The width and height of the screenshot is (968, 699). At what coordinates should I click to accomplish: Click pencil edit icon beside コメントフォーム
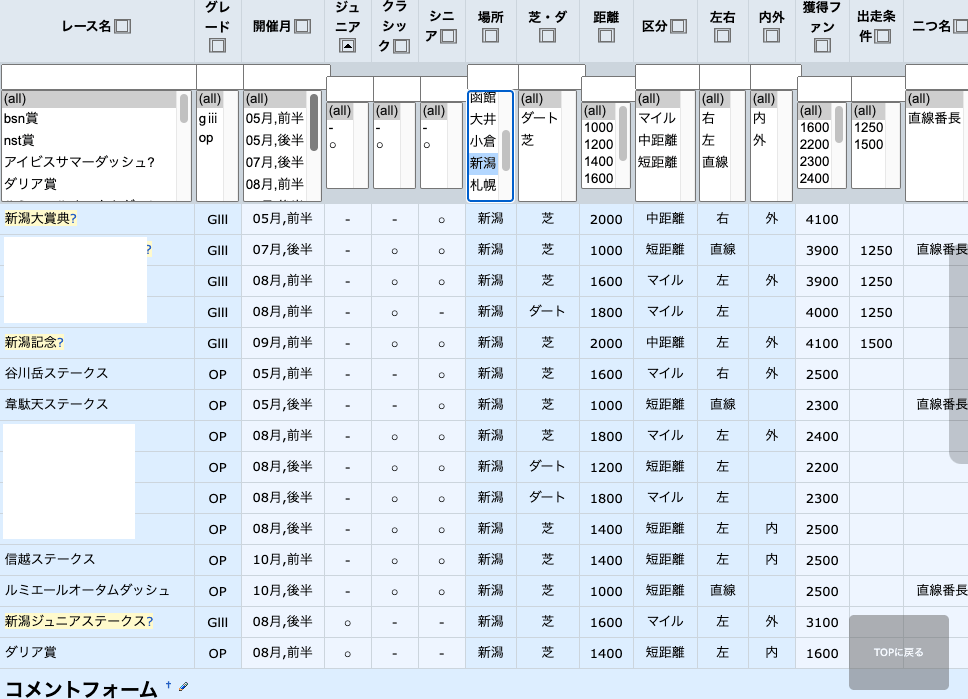[x=183, y=687]
